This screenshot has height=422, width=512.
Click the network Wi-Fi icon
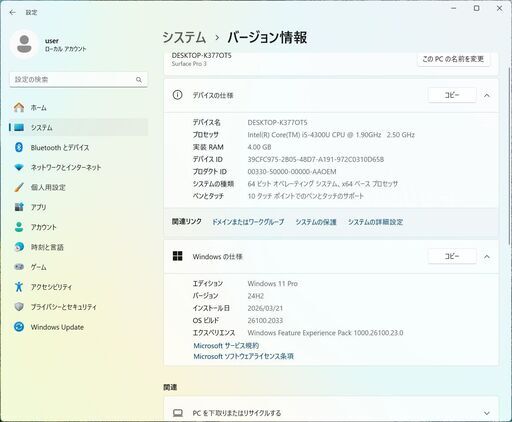tap(19, 167)
